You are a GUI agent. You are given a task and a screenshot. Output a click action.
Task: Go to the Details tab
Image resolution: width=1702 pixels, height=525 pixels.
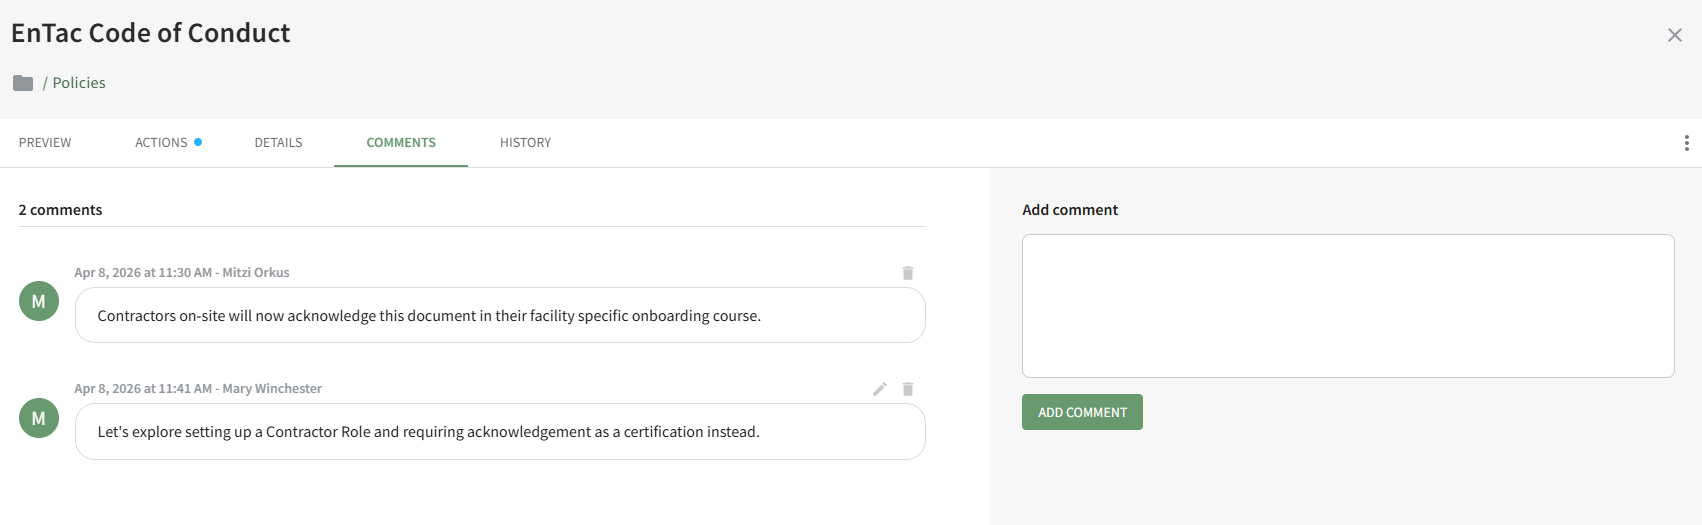click(278, 143)
